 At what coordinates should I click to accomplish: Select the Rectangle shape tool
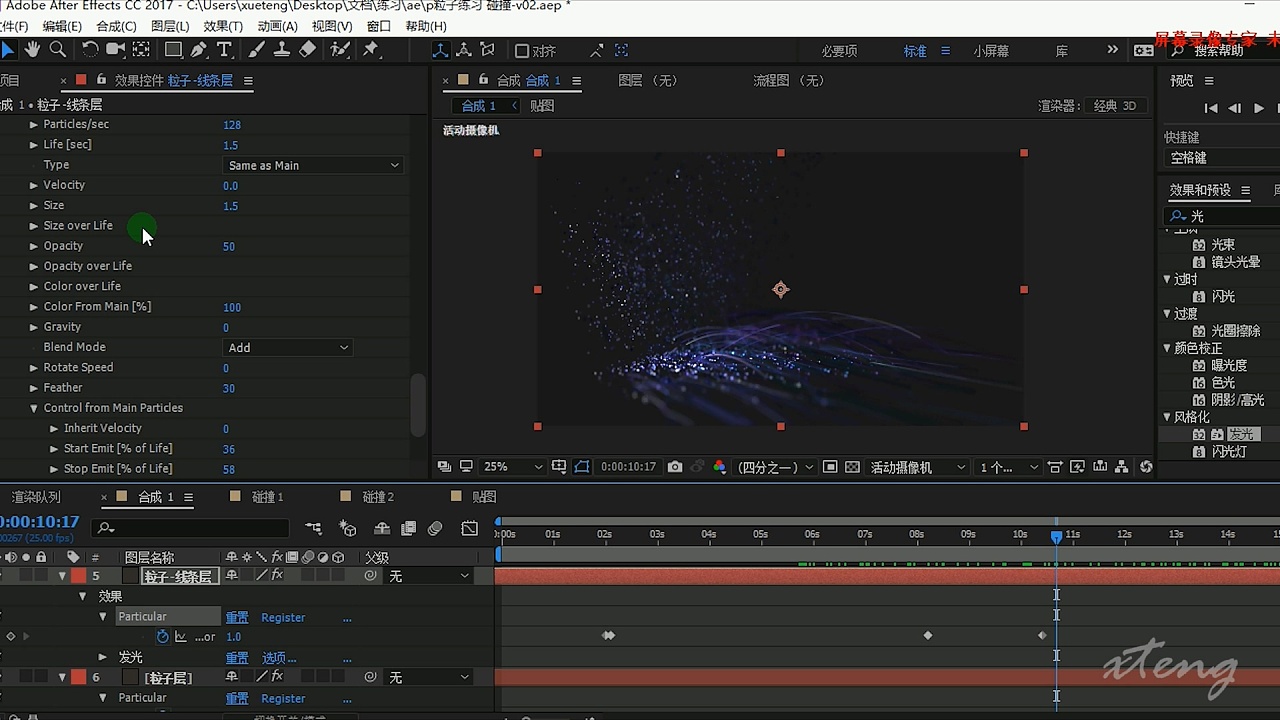click(173, 49)
